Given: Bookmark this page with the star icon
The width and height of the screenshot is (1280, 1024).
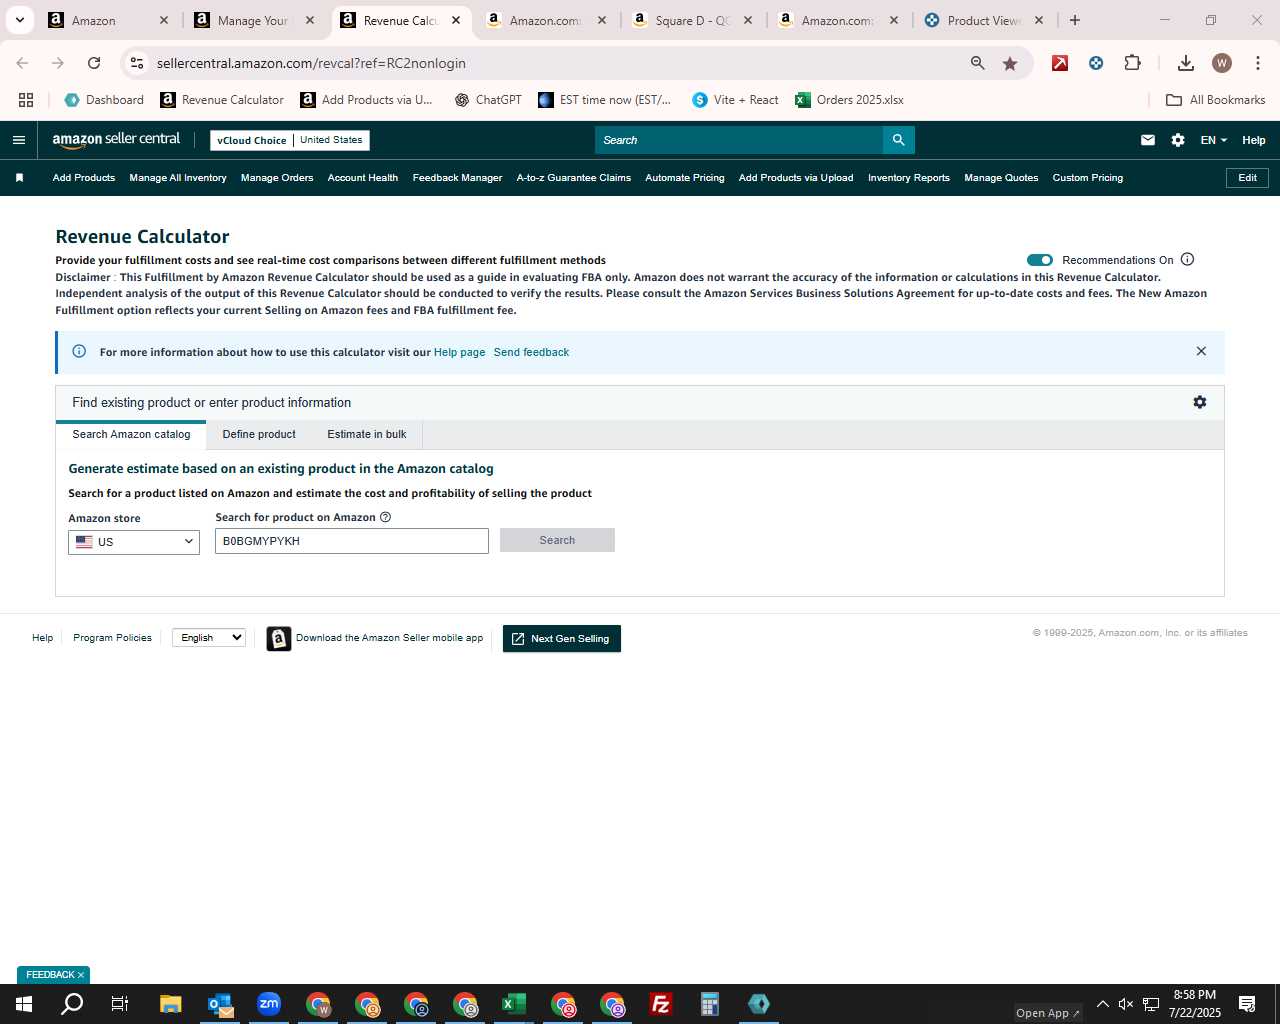Looking at the screenshot, I should [x=1010, y=63].
